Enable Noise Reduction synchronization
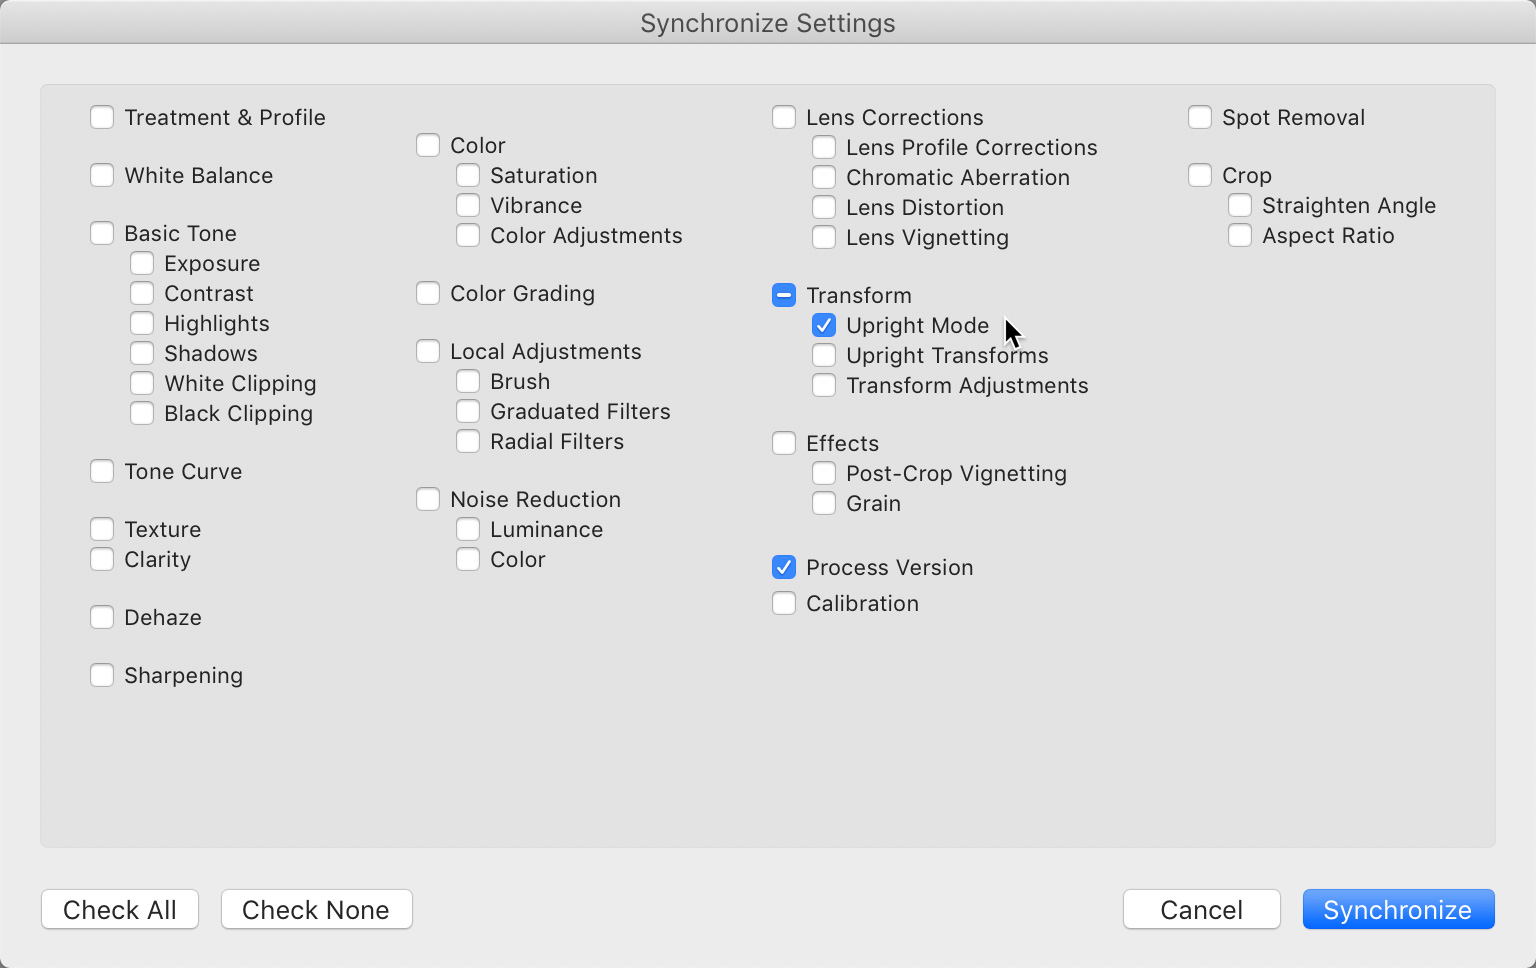The image size is (1536, 968). coord(428,499)
